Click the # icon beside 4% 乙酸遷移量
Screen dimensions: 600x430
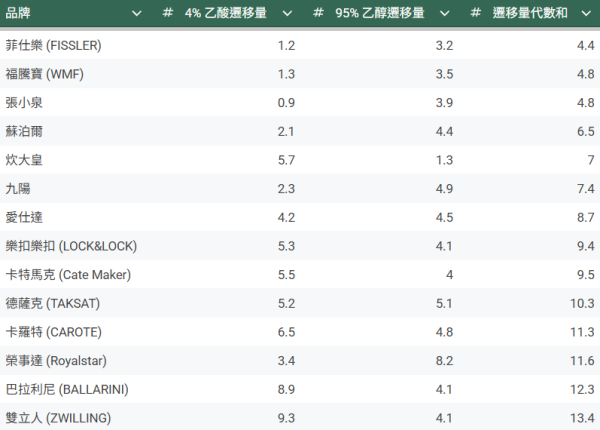(168, 13)
